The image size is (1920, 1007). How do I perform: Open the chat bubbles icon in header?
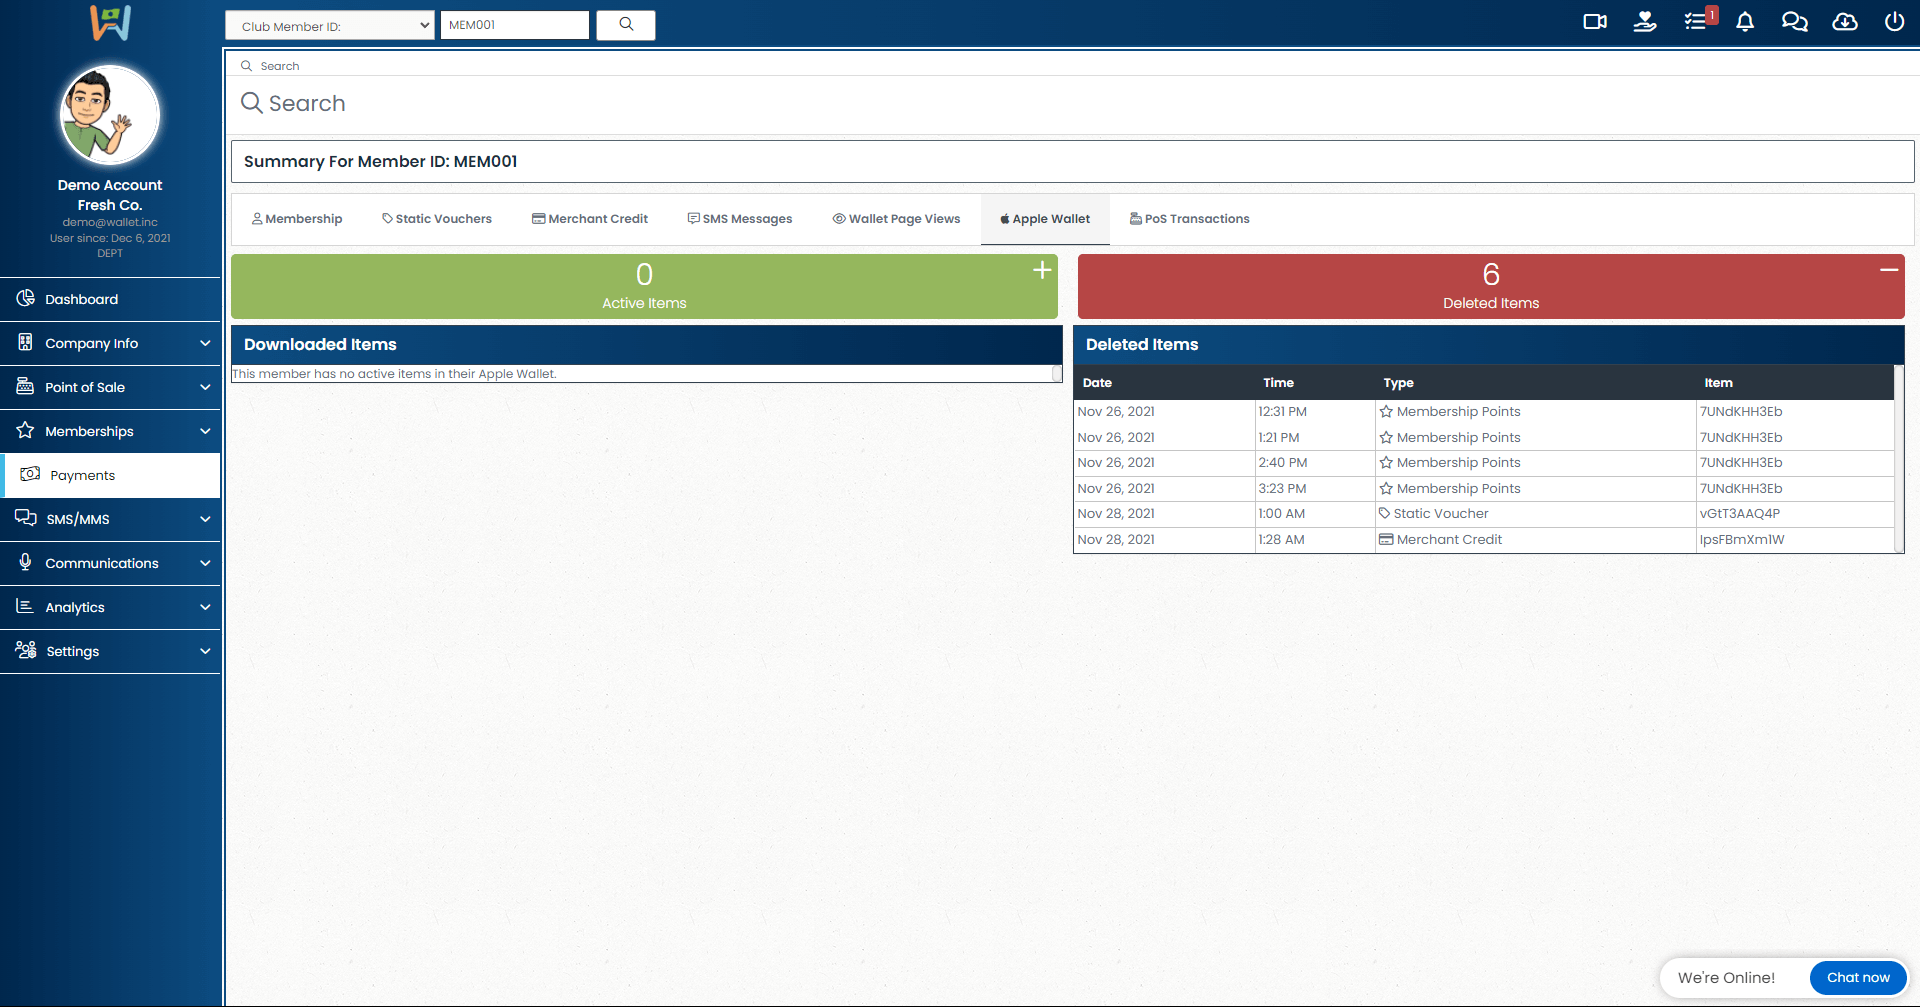pyautogui.click(x=1794, y=22)
